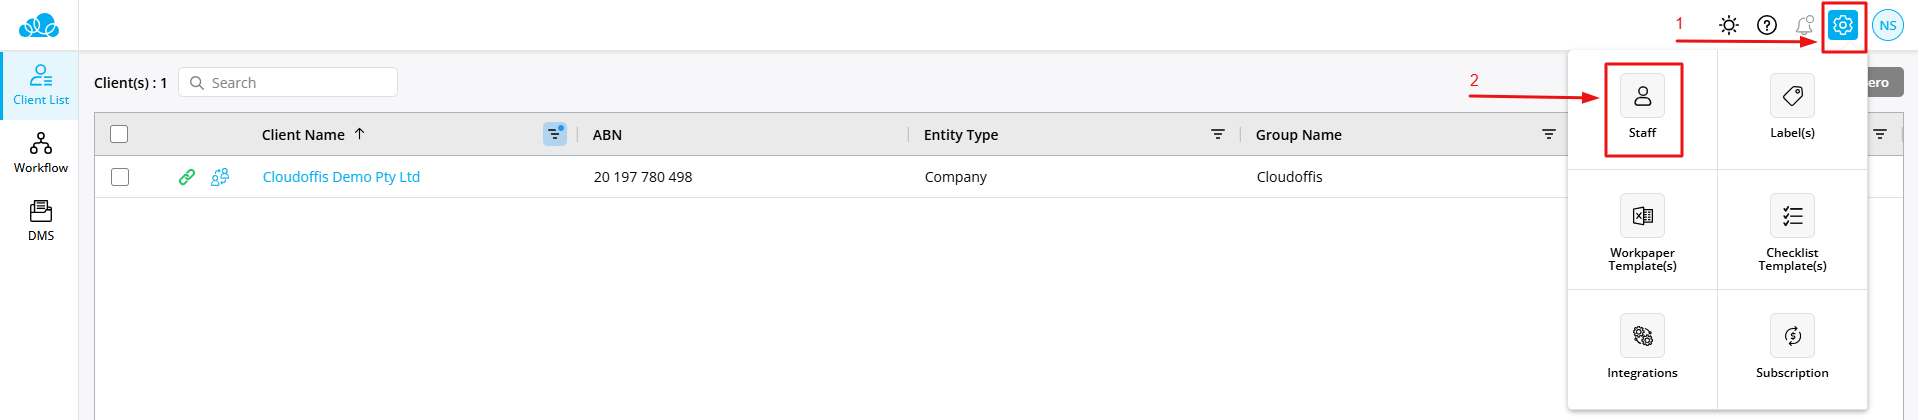Open the settings gear menu
The image size is (1918, 420).
[x=1842, y=26]
